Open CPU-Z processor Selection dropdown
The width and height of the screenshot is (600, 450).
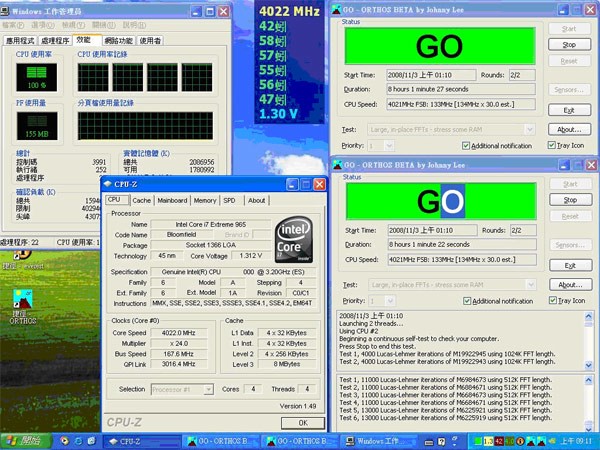(209, 390)
